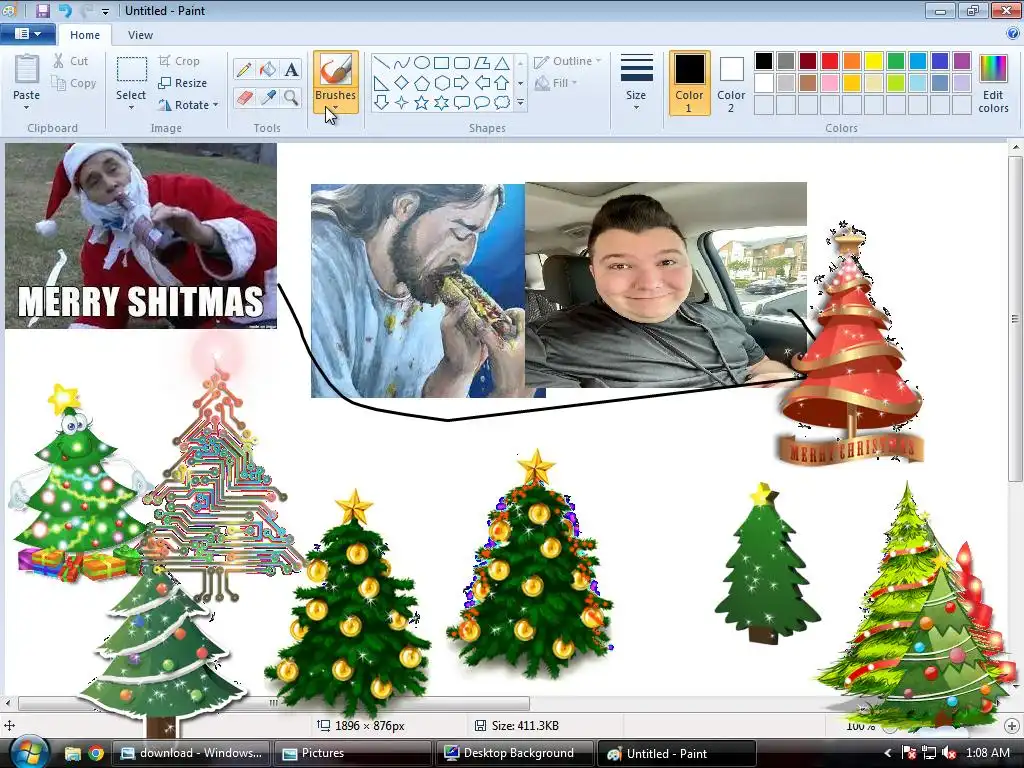Launch Chrome from quick launch

coord(96,754)
